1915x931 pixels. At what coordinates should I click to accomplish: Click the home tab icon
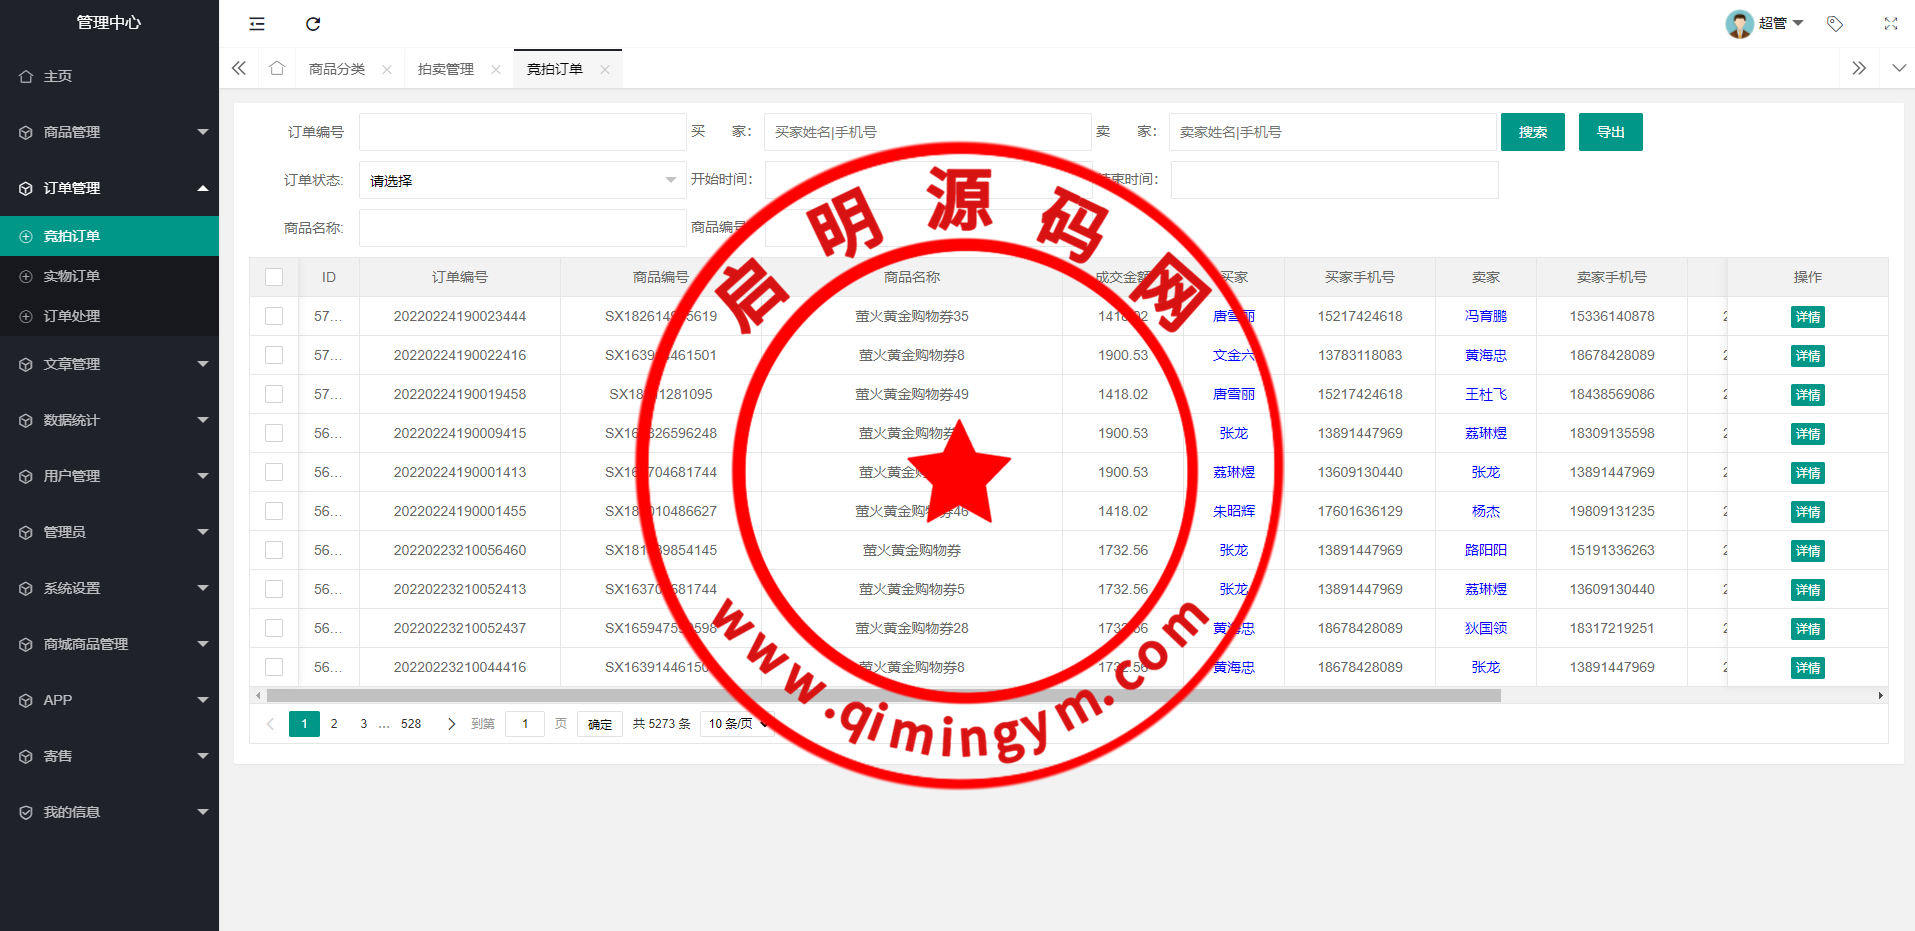277,68
